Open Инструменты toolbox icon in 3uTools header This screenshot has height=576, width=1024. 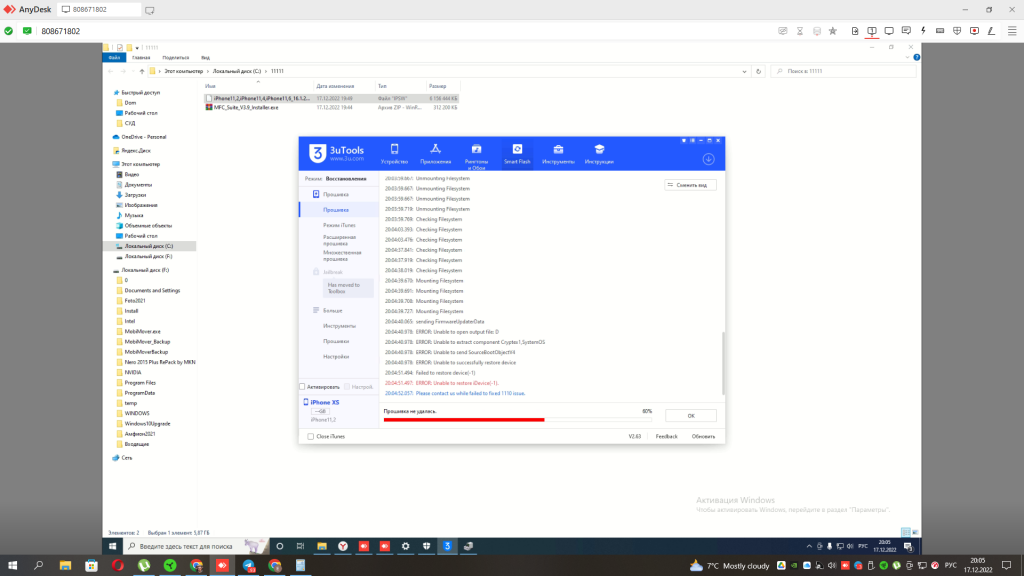click(x=558, y=153)
